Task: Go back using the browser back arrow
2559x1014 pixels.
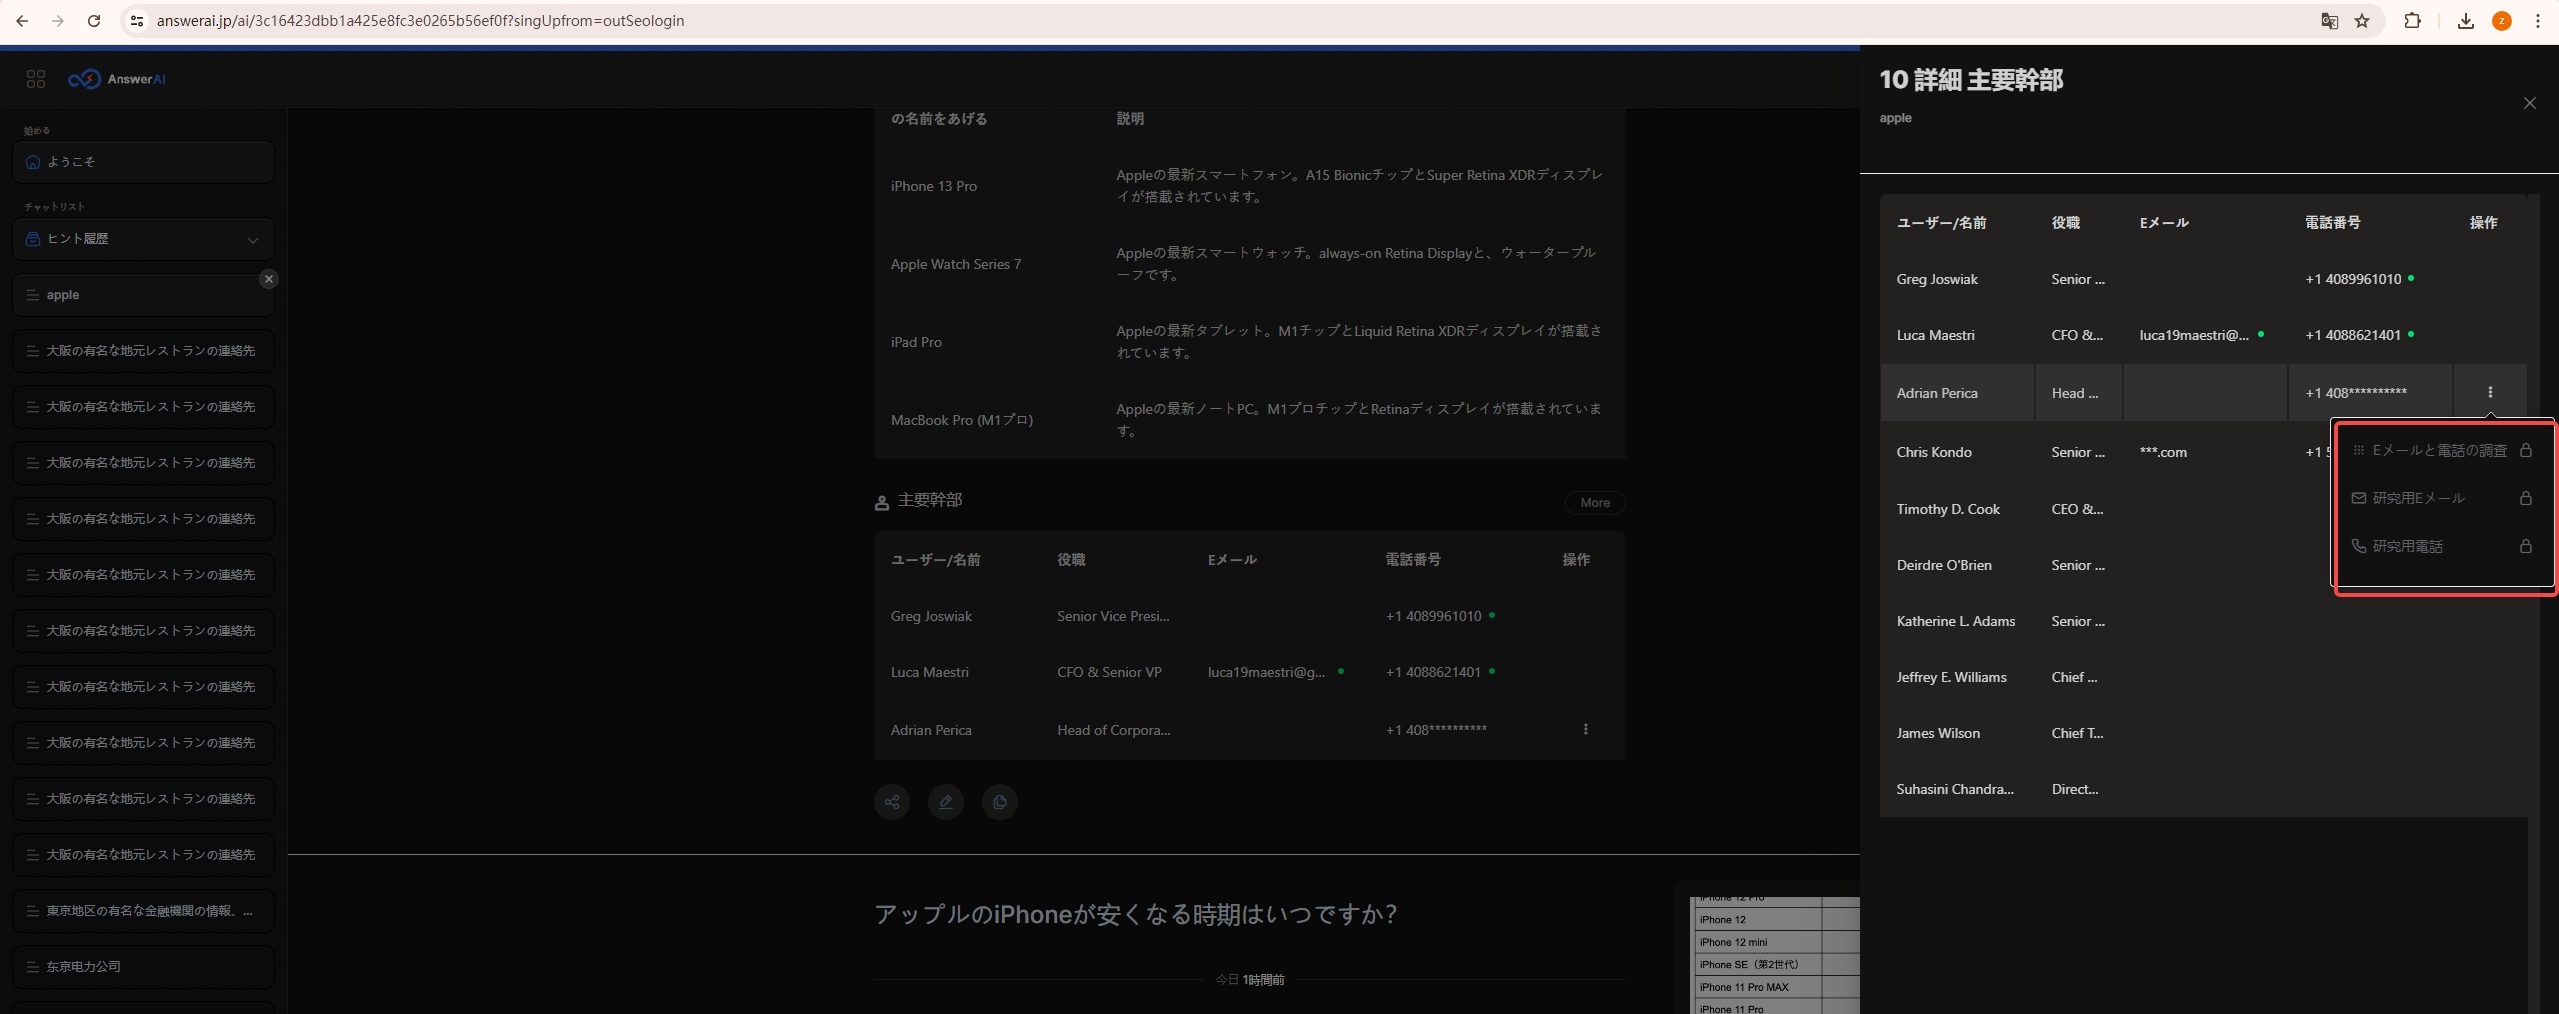Action: [21, 21]
